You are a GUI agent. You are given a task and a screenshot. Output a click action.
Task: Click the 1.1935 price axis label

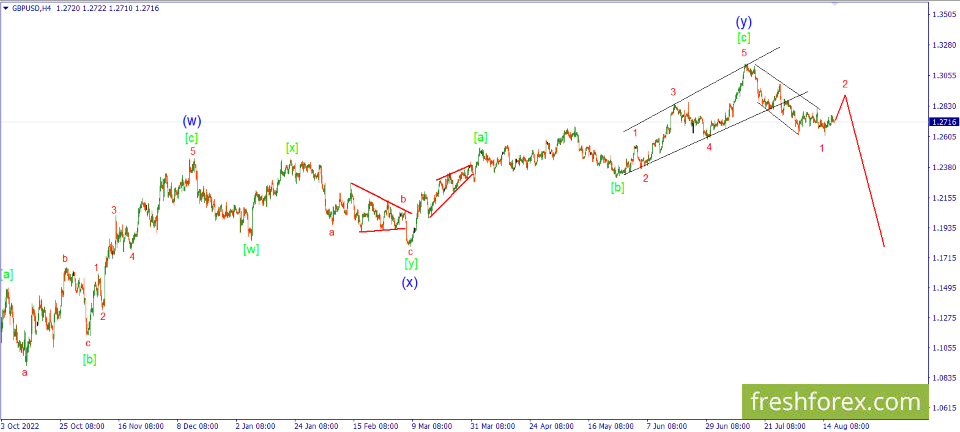[943, 228]
